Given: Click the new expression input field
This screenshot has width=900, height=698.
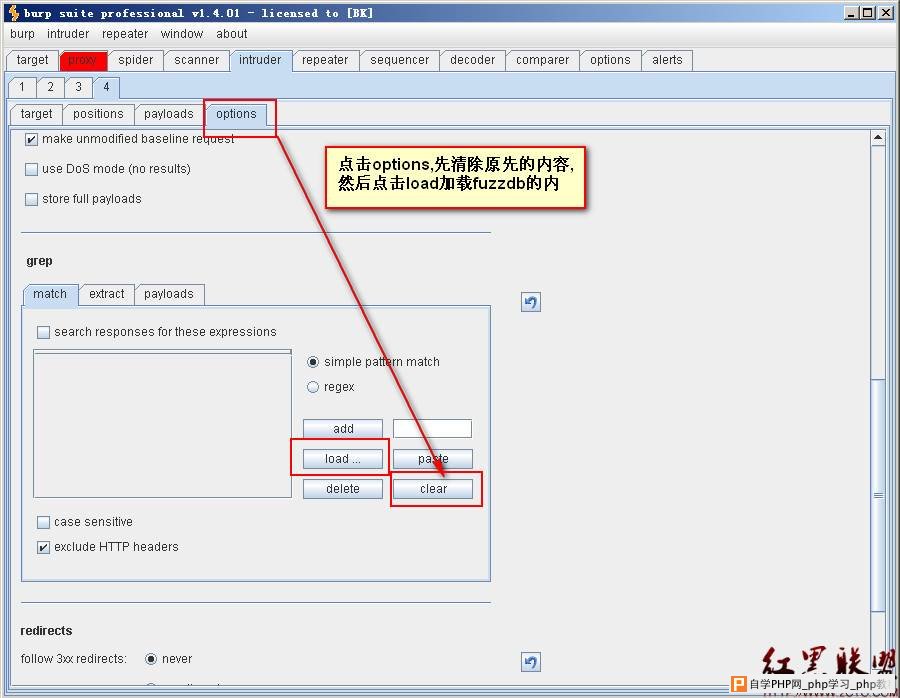Looking at the screenshot, I should point(432,428).
